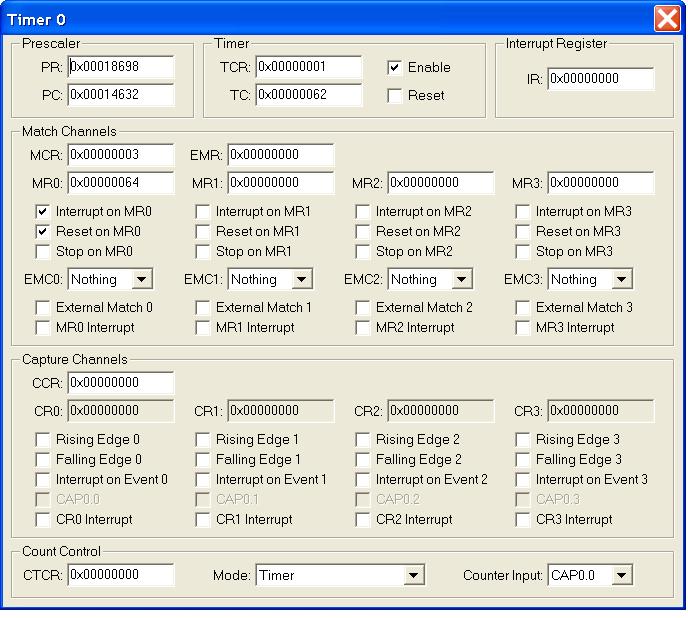Image resolution: width=688 pixels, height=618 pixels.
Task: Click the MR2 match register field
Action: pyautogui.click(x=441, y=183)
